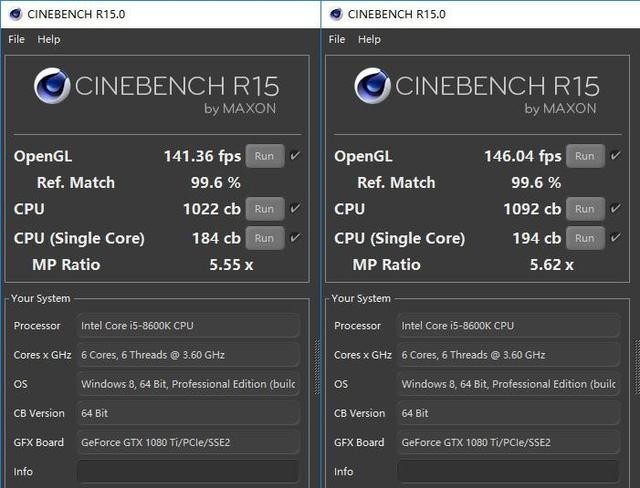Click OS field in right window
Viewport: 640px width, 488px height.
point(509,384)
